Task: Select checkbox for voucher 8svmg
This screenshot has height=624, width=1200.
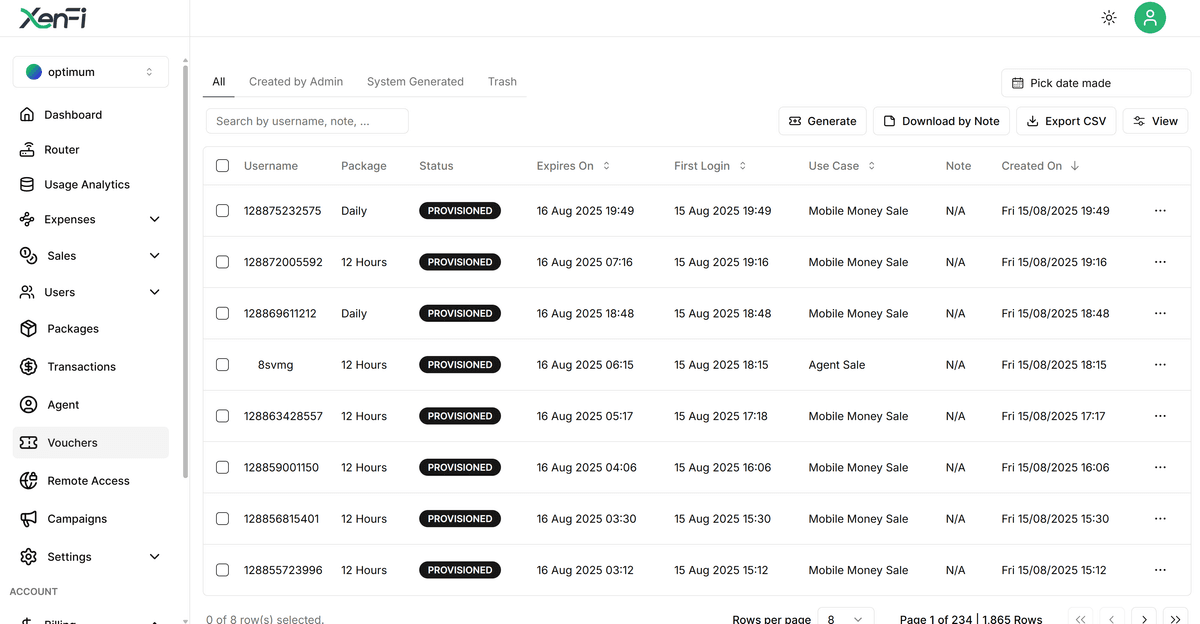Action: tap(223, 365)
